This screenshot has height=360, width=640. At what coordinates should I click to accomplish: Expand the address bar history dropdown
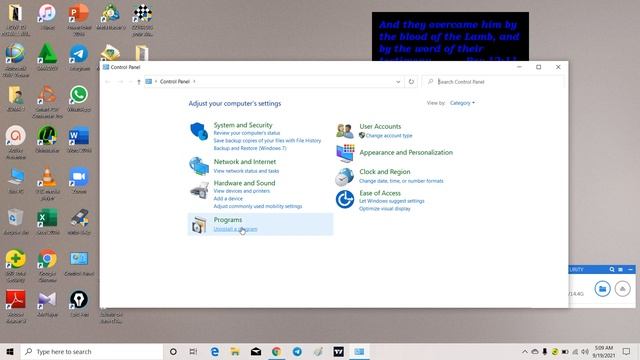[x=398, y=82]
